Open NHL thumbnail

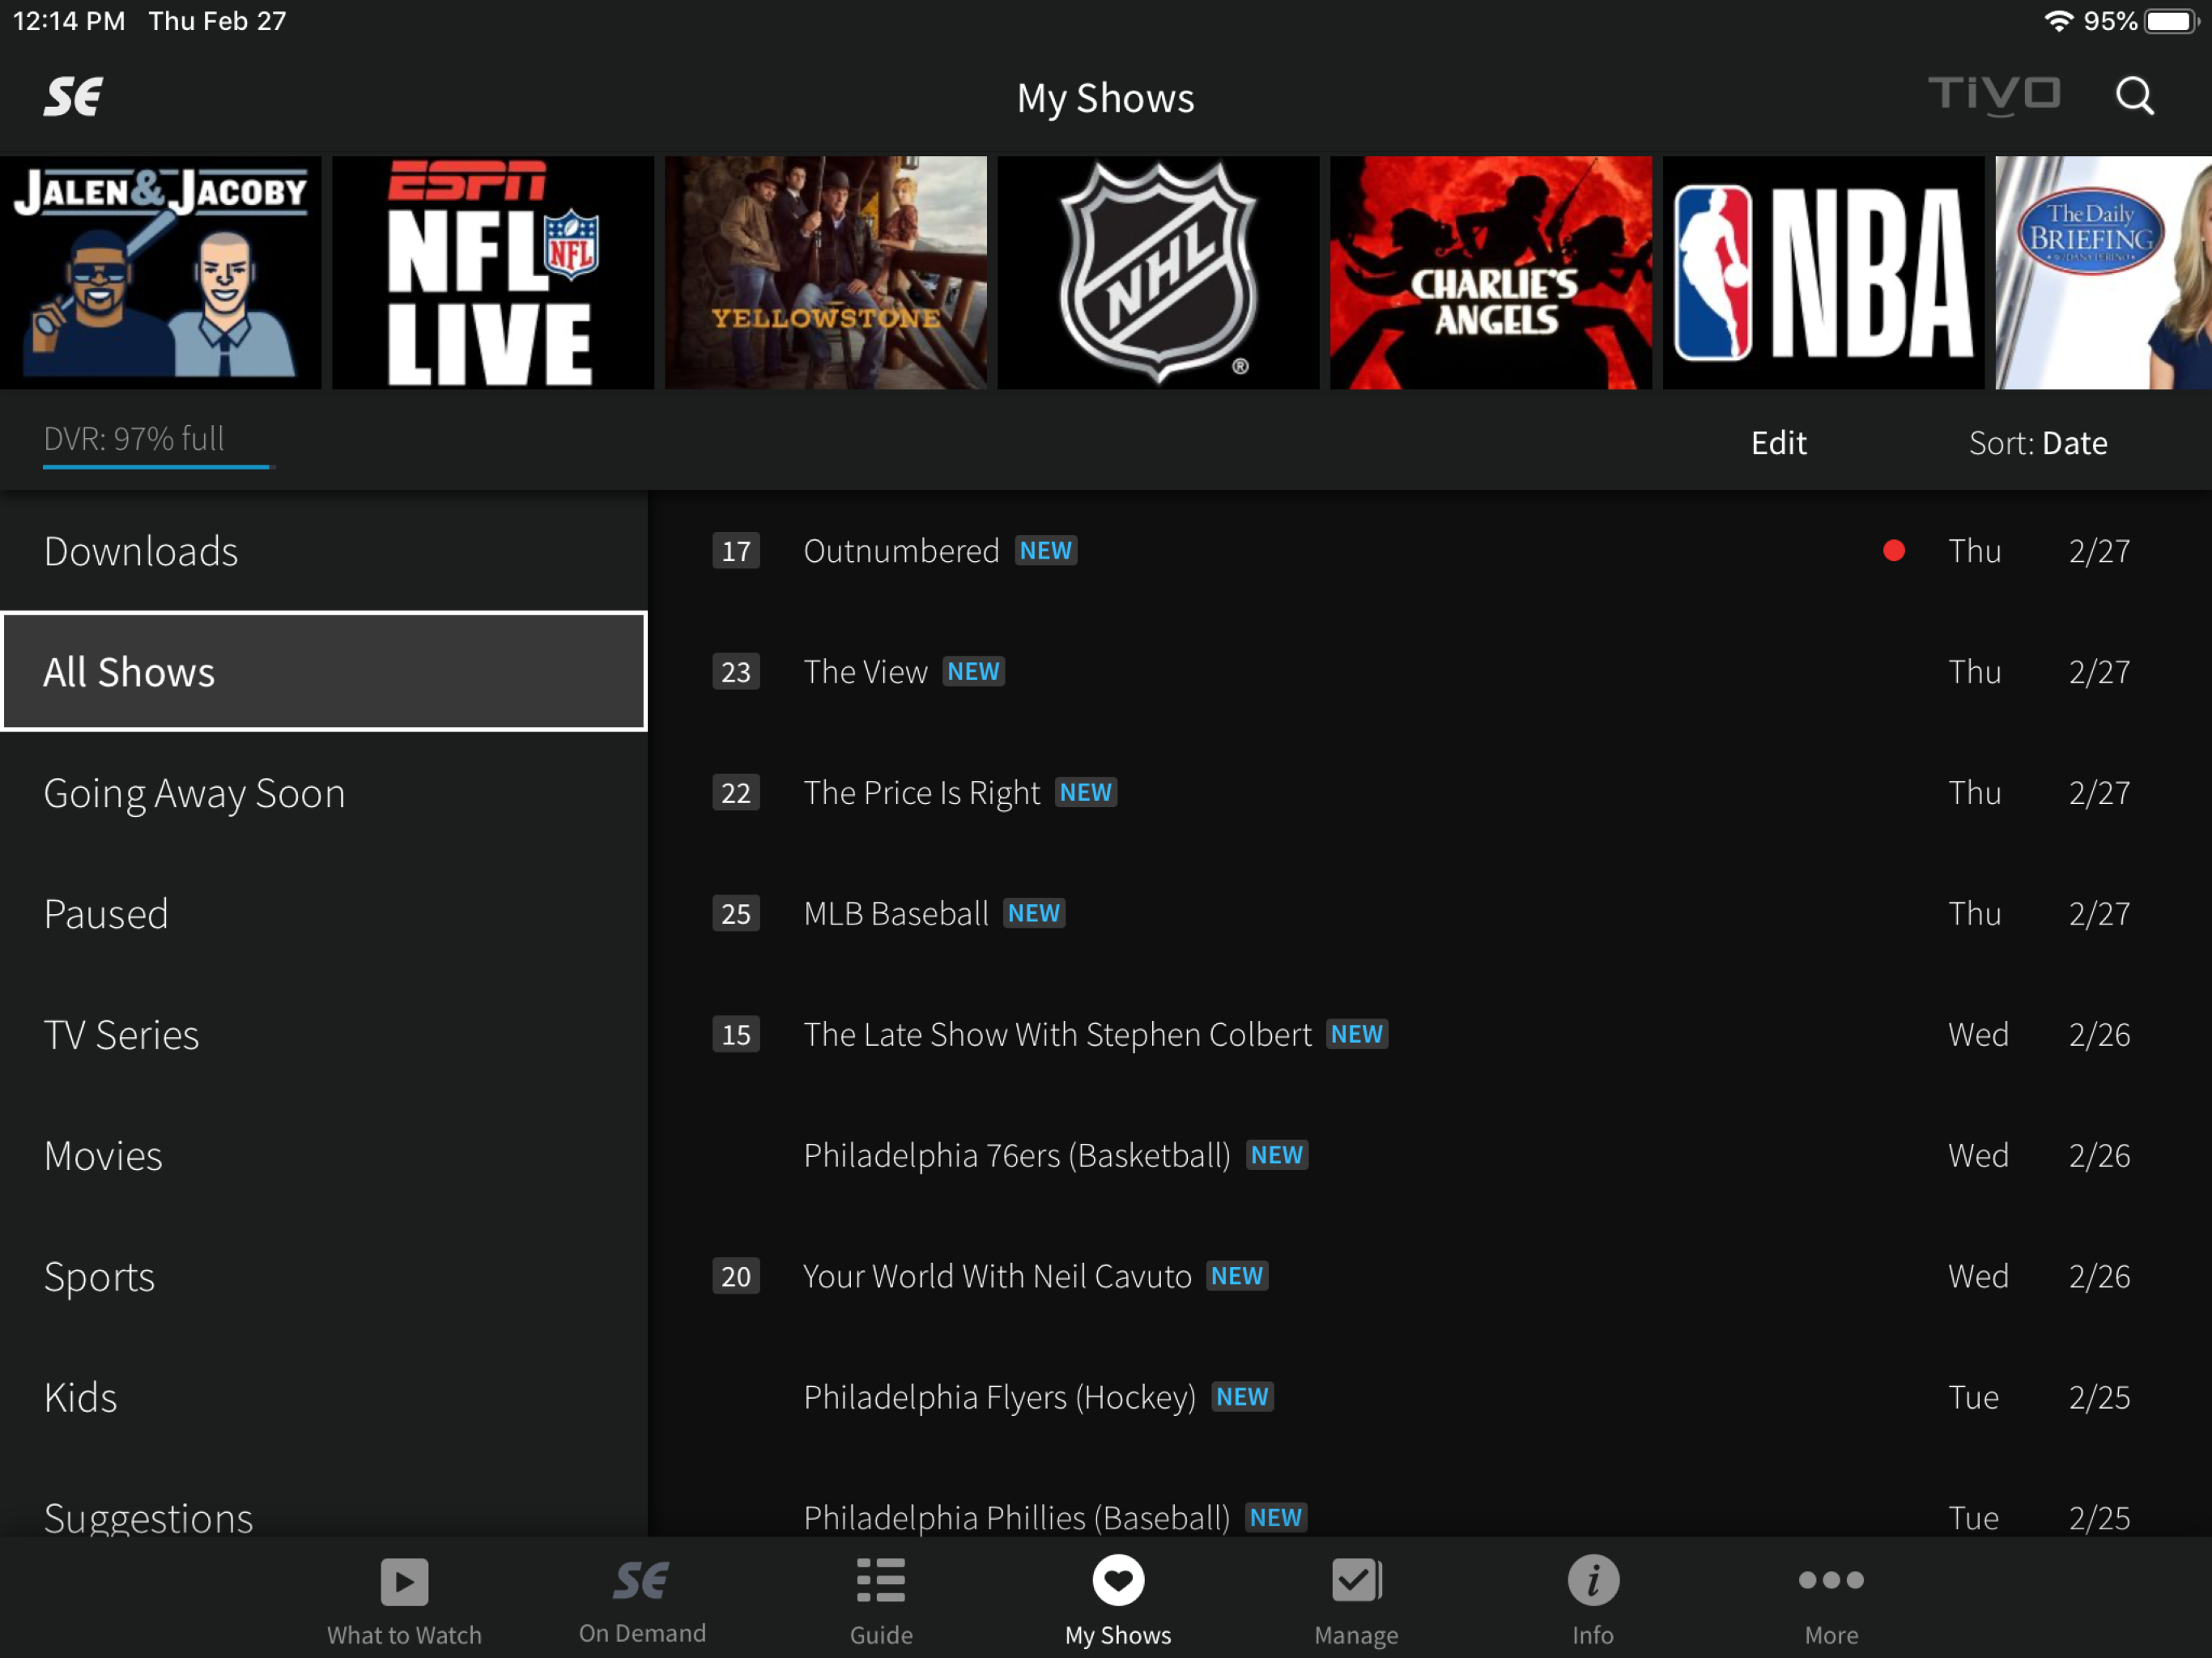click(1158, 272)
